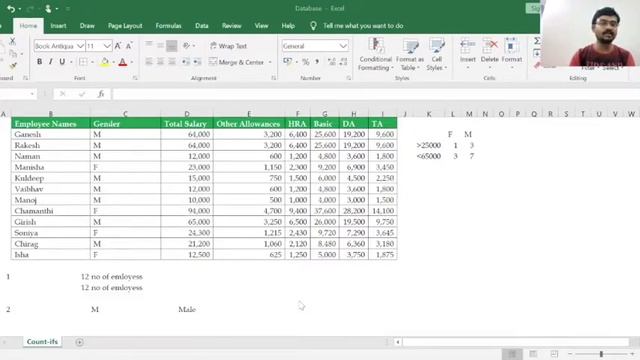Open the Format cells menu

click(x=511, y=53)
